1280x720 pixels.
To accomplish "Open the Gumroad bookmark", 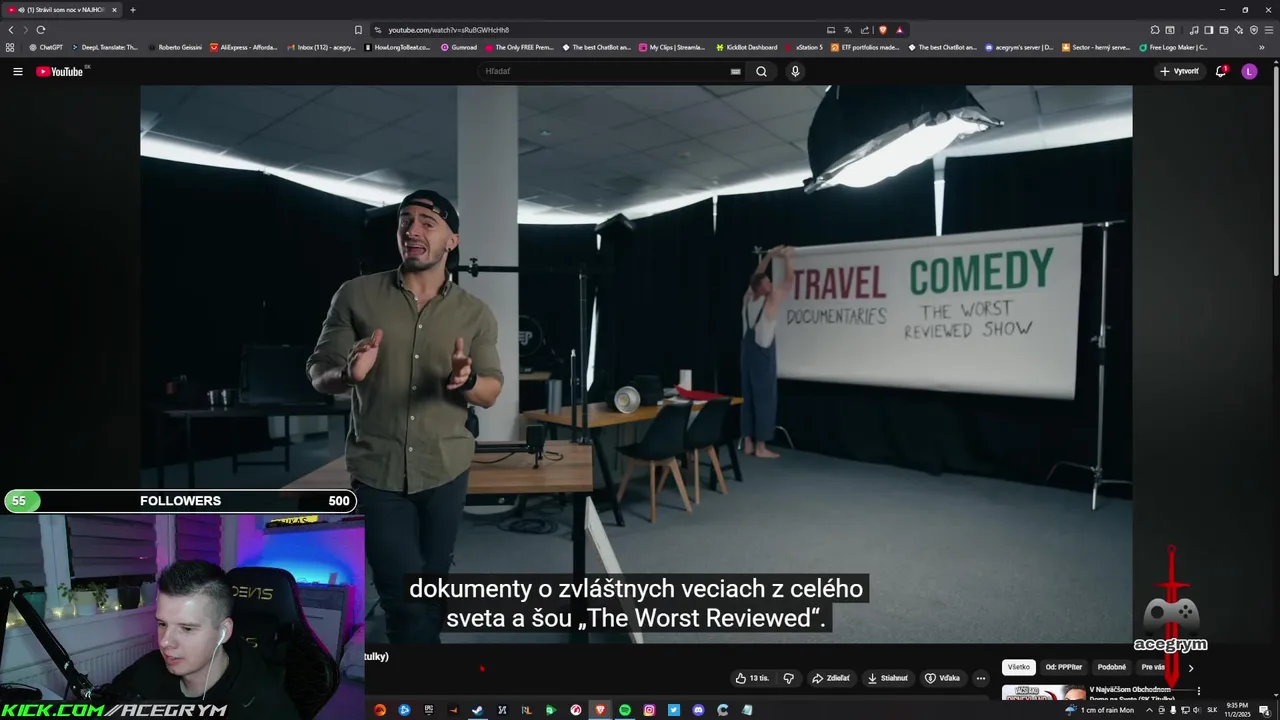I will 459,47.
